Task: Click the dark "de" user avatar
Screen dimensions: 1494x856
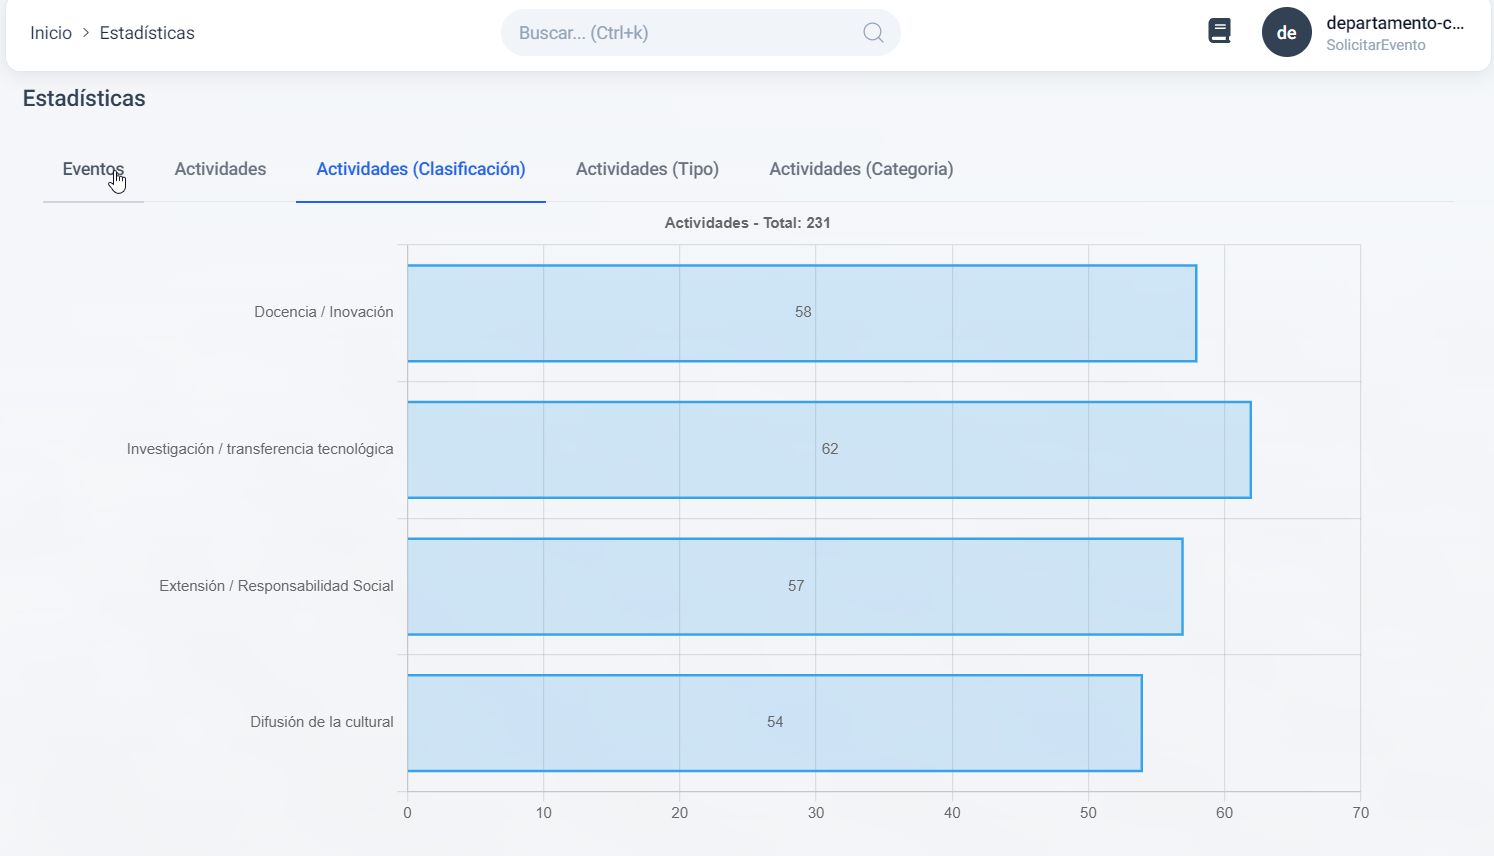Action: click(1286, 32)
